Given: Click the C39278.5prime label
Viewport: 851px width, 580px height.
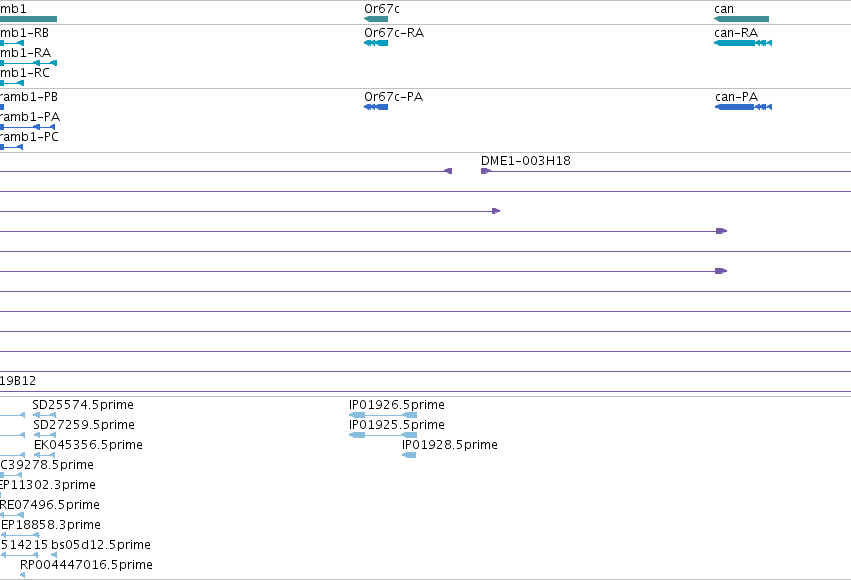Looking at the screenshot, I should (47, 465).
